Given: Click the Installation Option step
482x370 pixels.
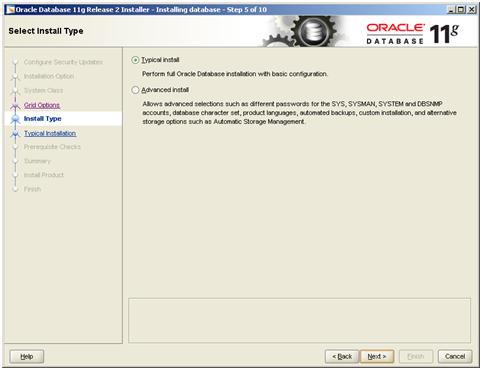Looking at the screenshot, I should 49,76.
